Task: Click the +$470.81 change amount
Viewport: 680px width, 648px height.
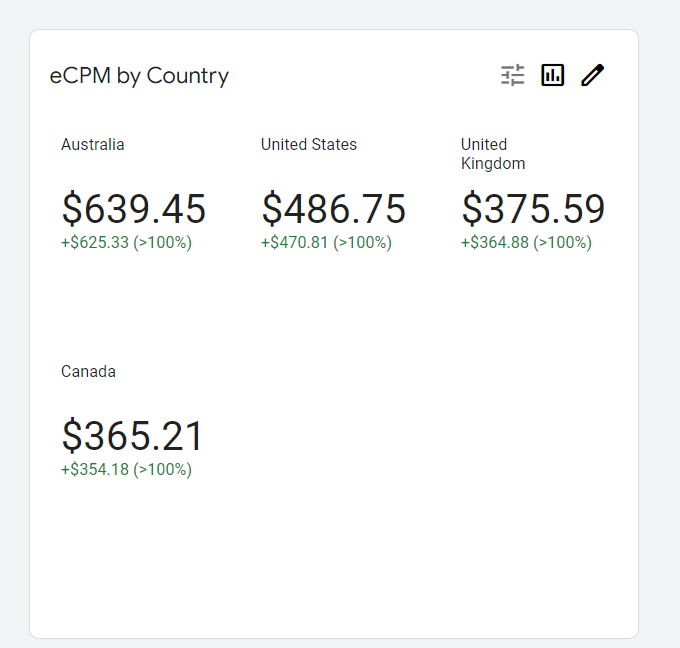Action: (x=295, y=242)
